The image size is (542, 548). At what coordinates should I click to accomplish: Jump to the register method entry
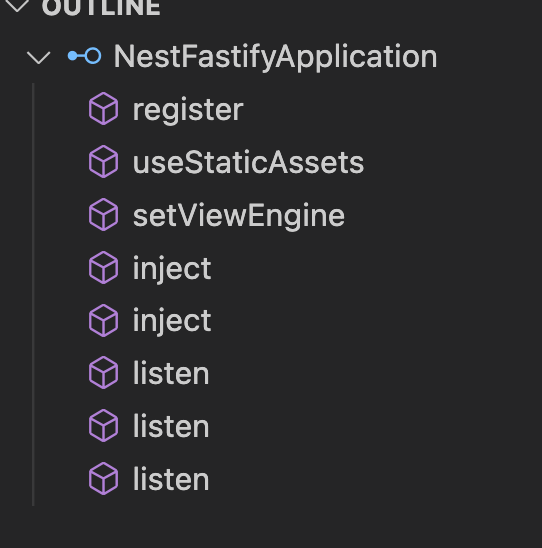(x=188, y=110)
